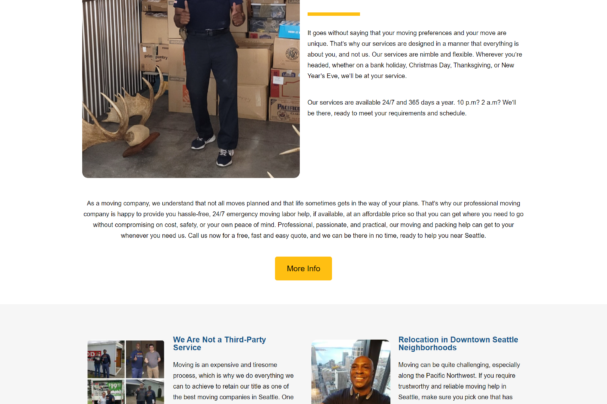This screenshot has height=404, width=607.
Task: Click the yellow More Info button
Action: (x=303, y=268)
